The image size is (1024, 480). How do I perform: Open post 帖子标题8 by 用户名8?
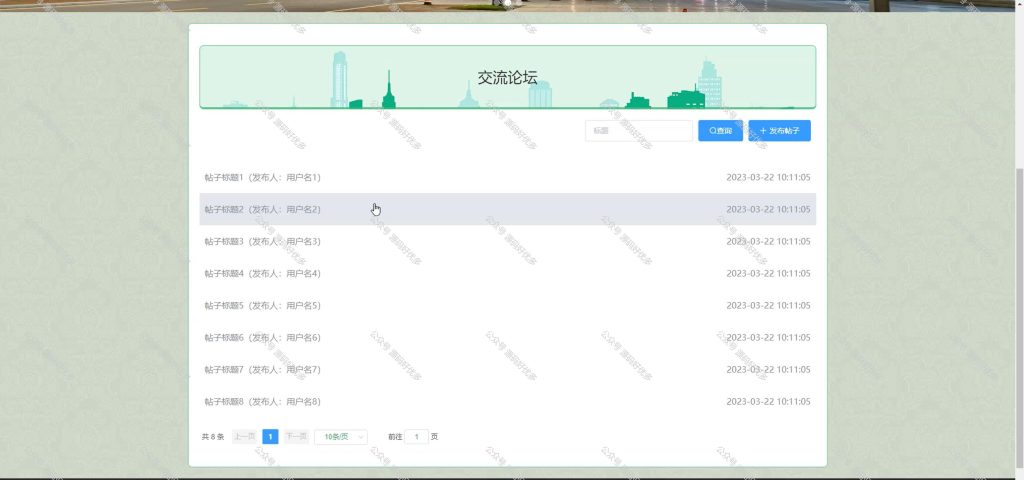tap(507, 401)
